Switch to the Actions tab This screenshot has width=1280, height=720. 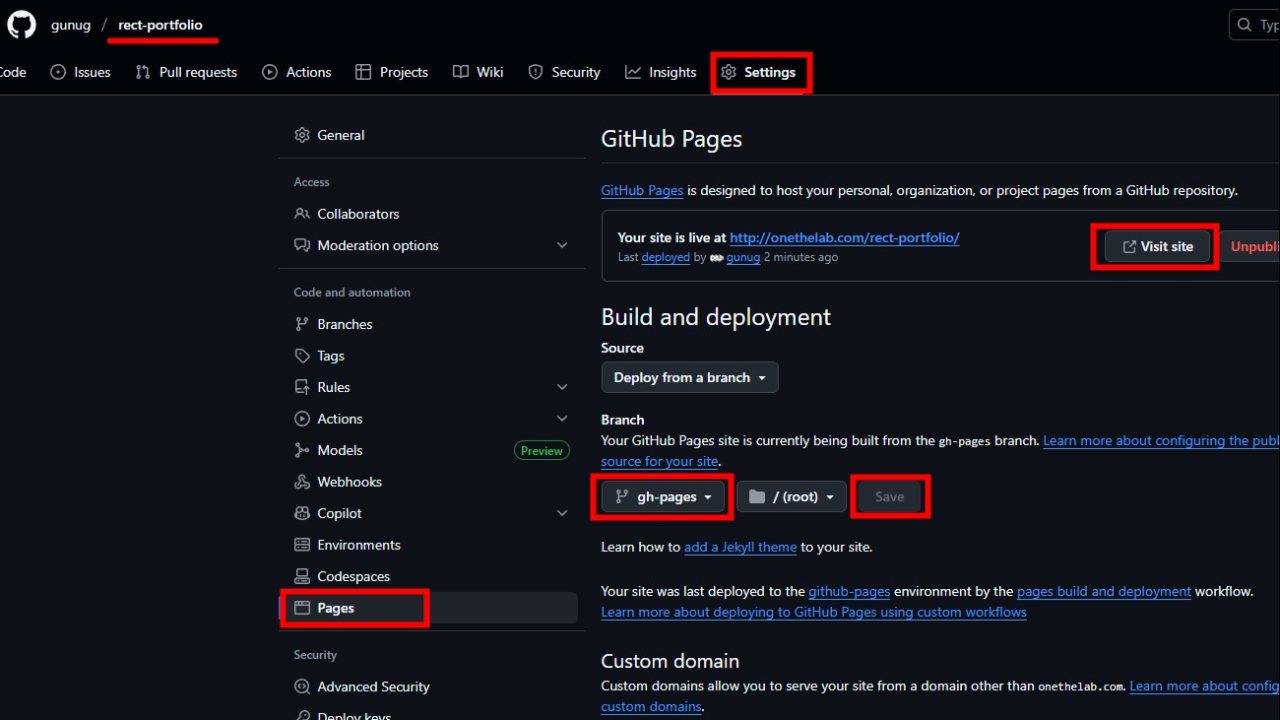(x=296, y=72)
